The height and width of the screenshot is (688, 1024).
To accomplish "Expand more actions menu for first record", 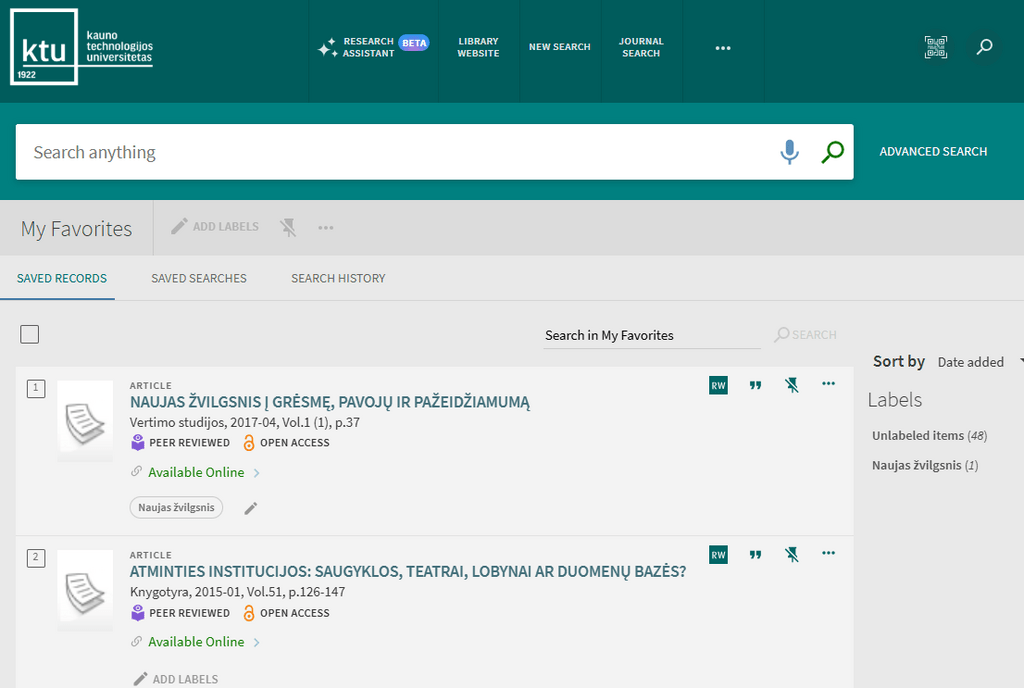I will (828, 384).
